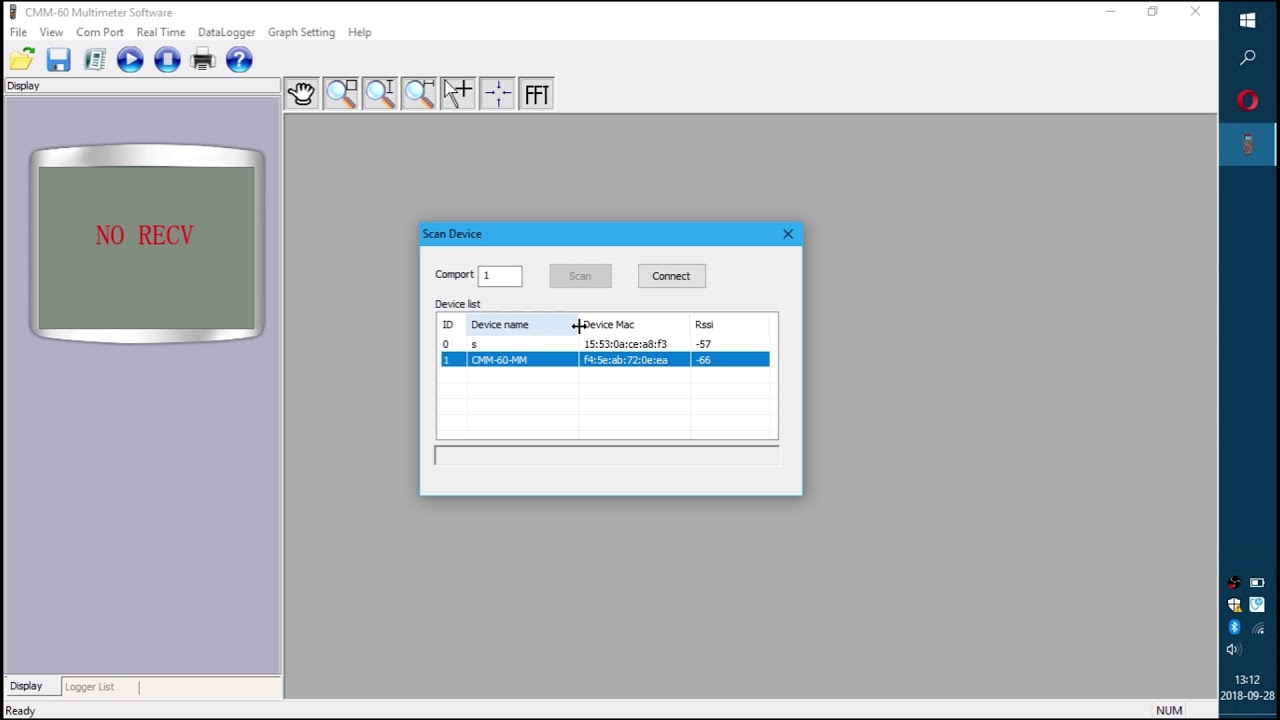Viewport: 1280px width, 720px height.
Task: Open help with the question mark icon
Action: (239, 60)
